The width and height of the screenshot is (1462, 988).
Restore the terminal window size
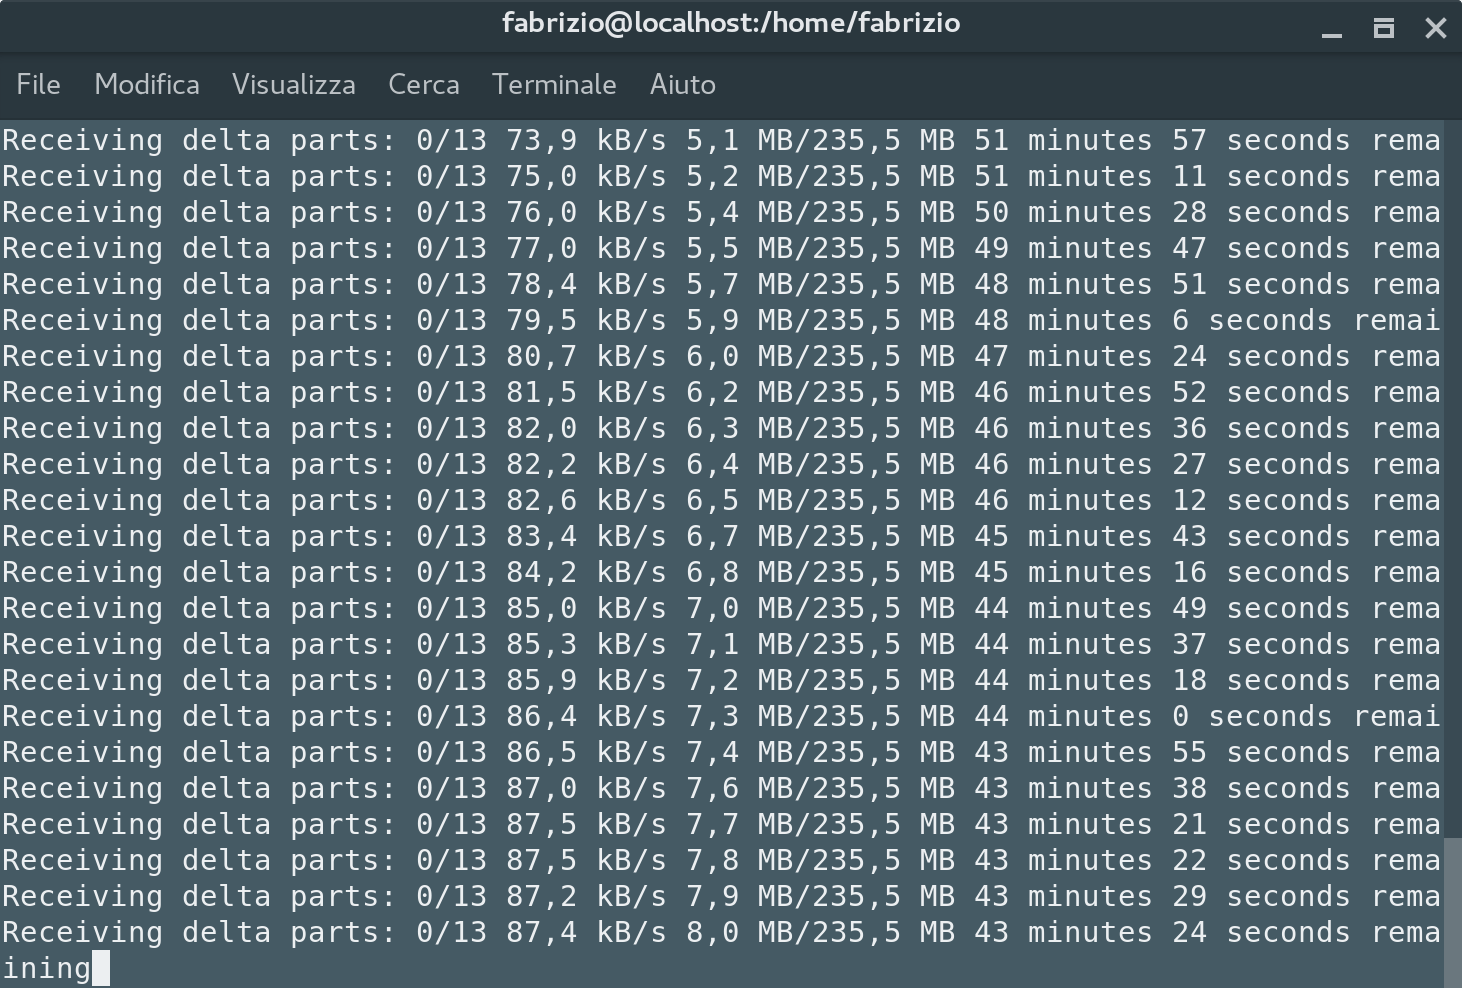coord(1384,28)
